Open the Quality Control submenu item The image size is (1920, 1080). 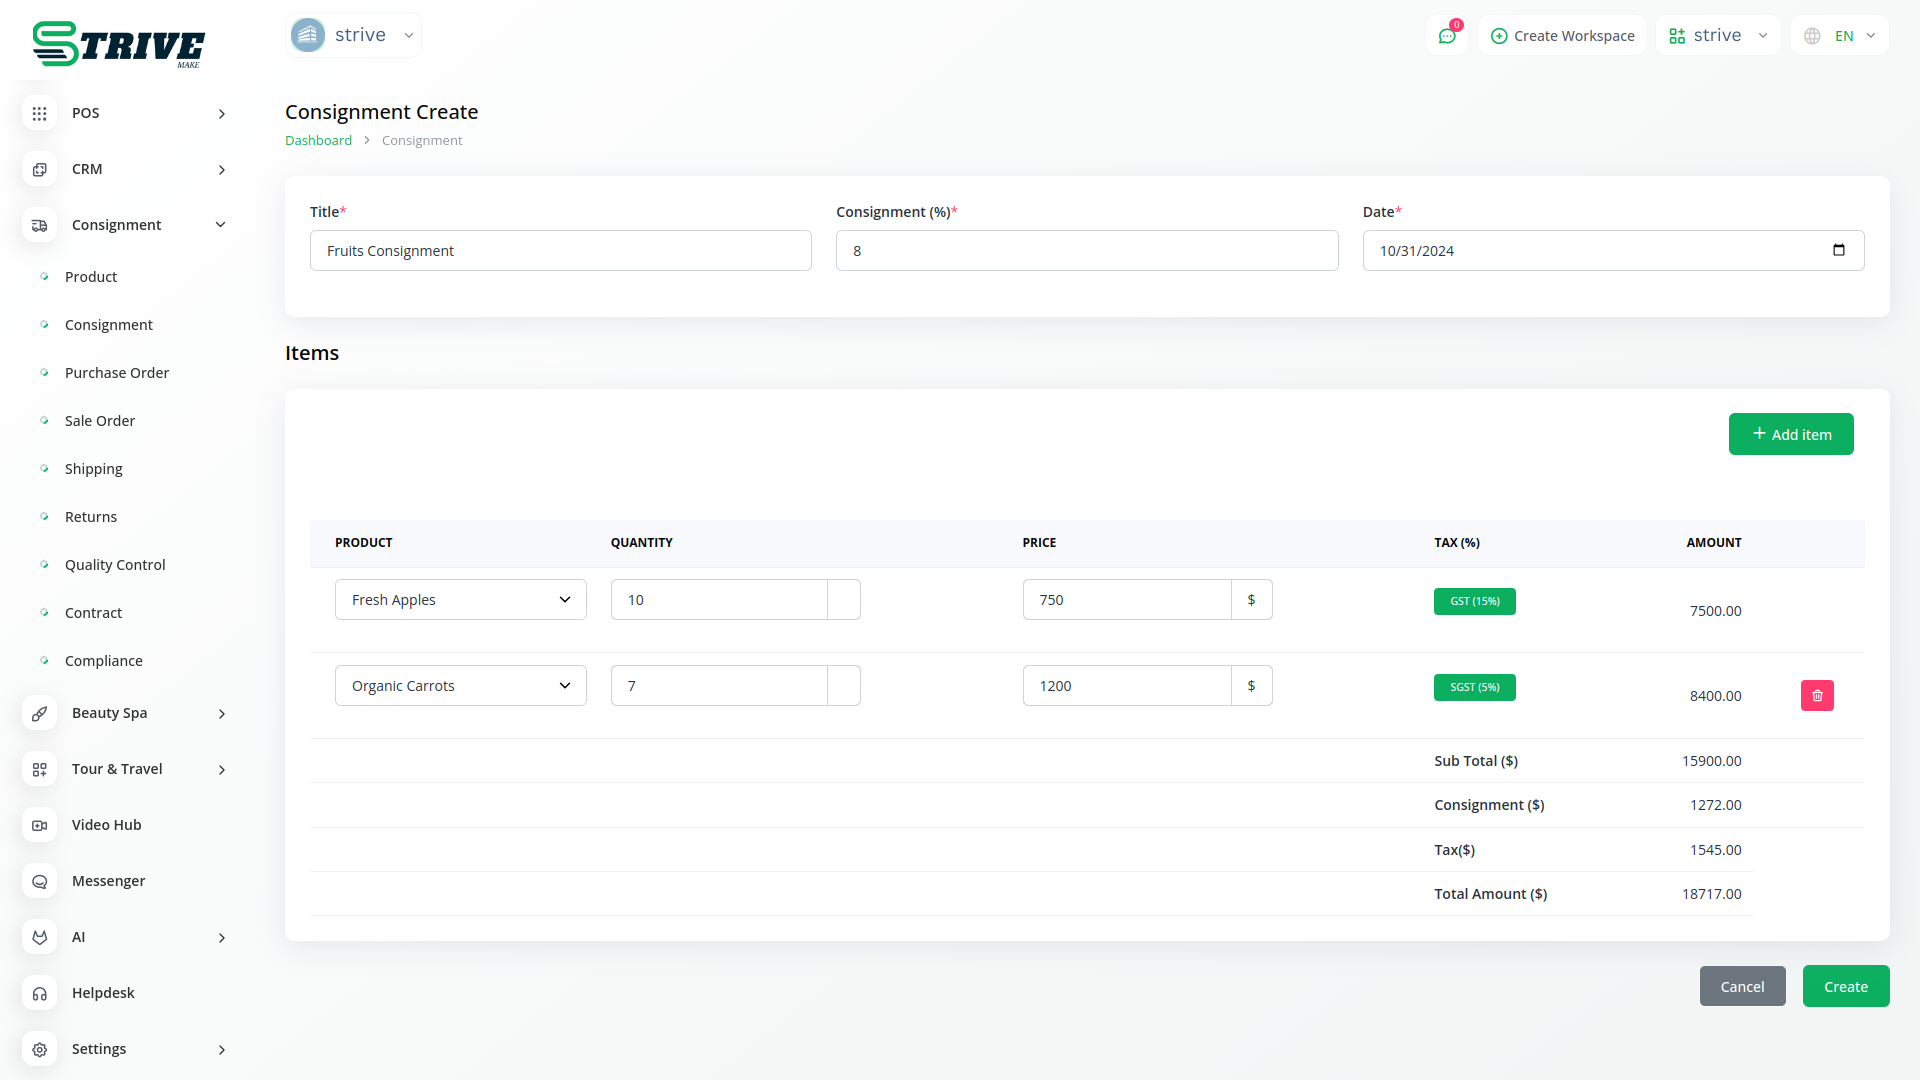(115, 565)
